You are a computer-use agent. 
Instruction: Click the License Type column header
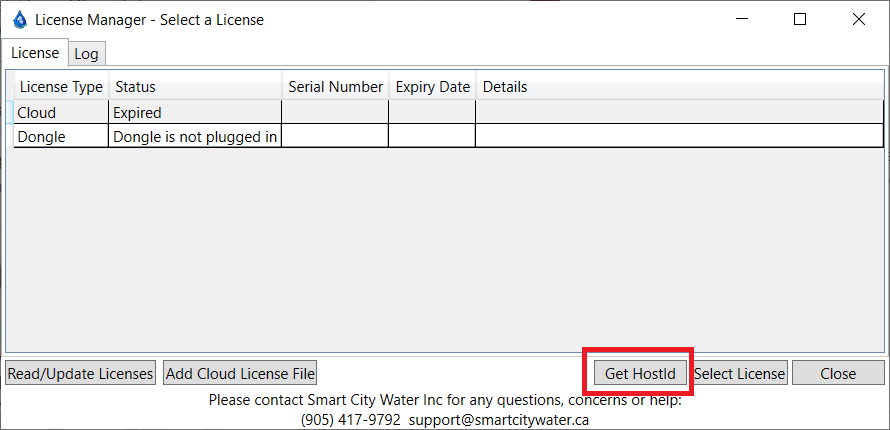point(61,87)
